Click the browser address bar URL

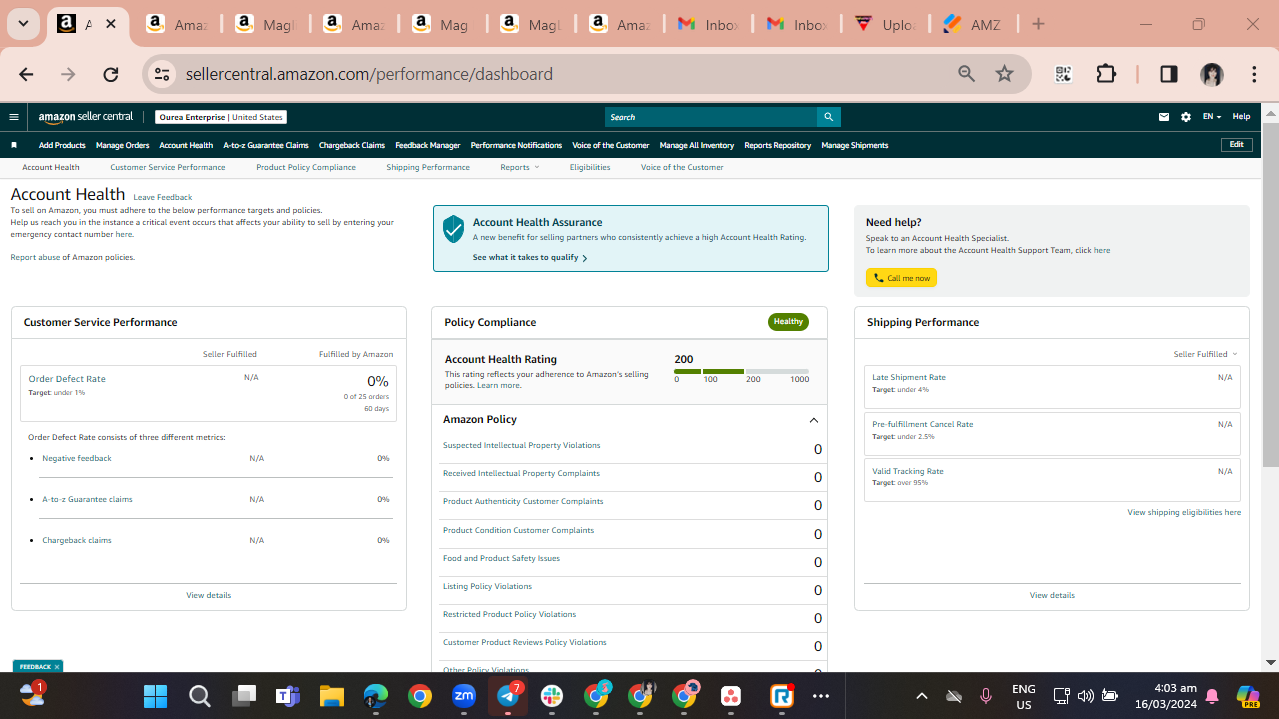click(x=369, y=74)
